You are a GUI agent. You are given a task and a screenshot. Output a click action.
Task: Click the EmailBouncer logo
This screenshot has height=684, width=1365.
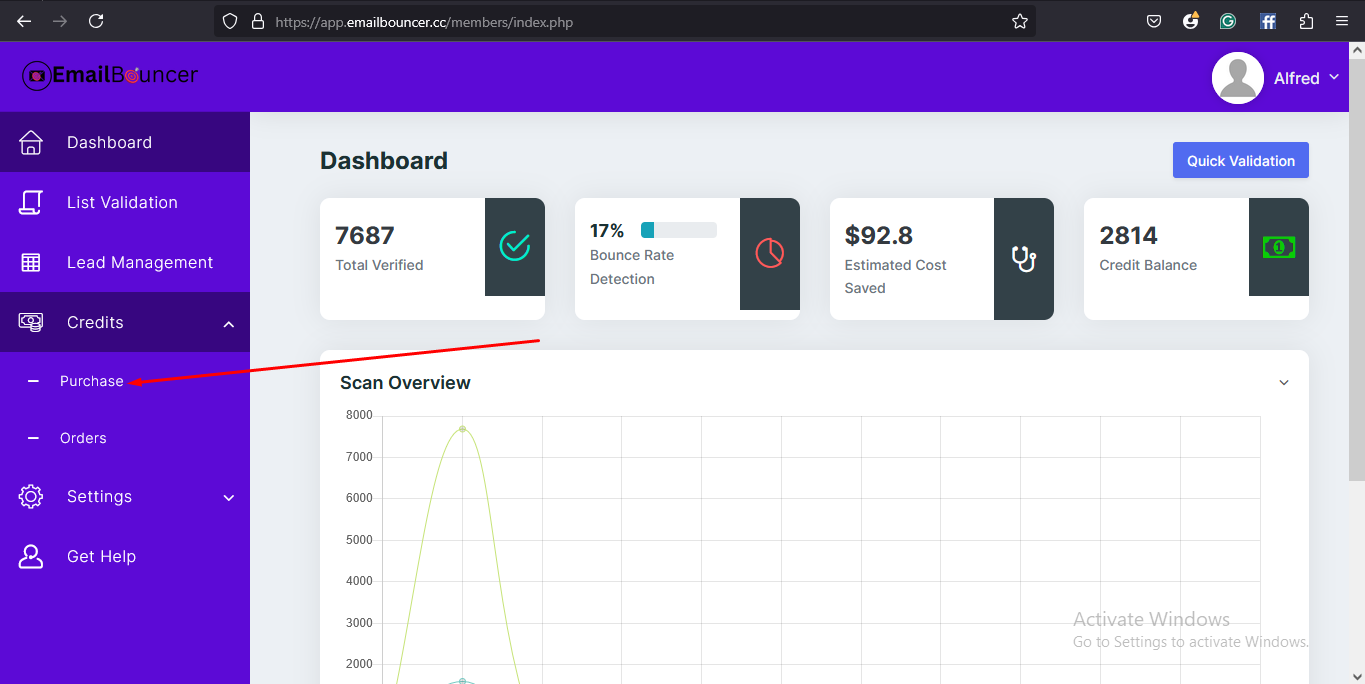[110, 75]
